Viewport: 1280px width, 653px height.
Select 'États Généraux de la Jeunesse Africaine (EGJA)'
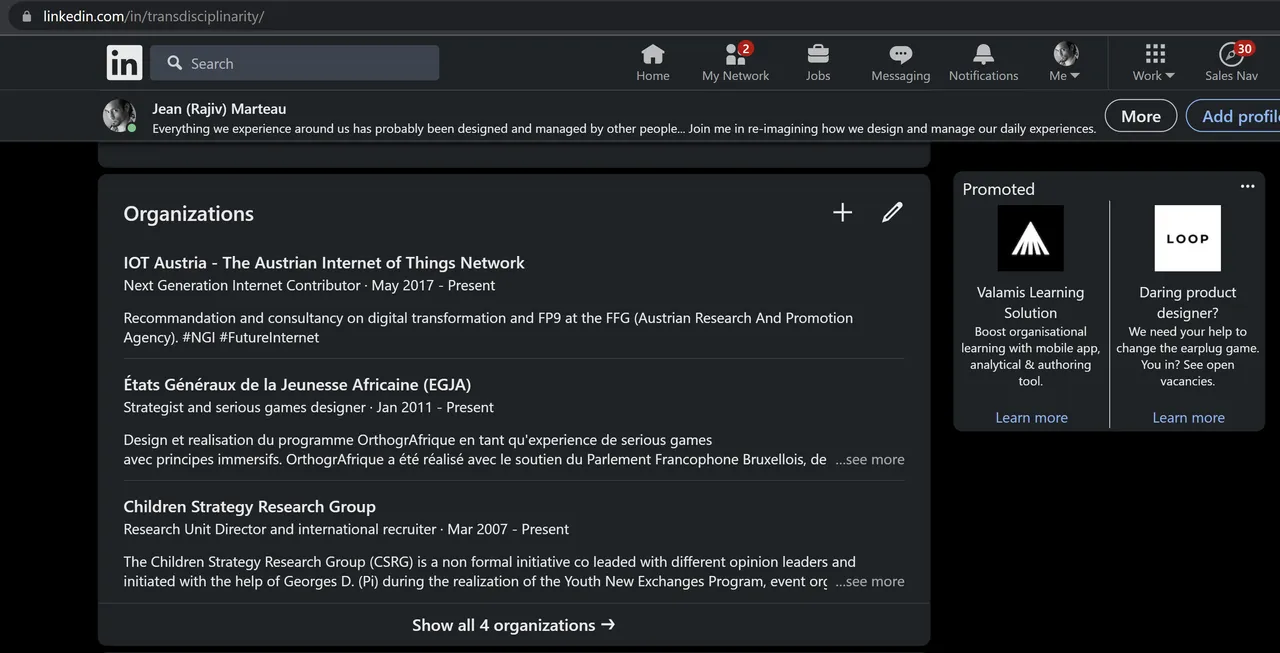point(297,385)
